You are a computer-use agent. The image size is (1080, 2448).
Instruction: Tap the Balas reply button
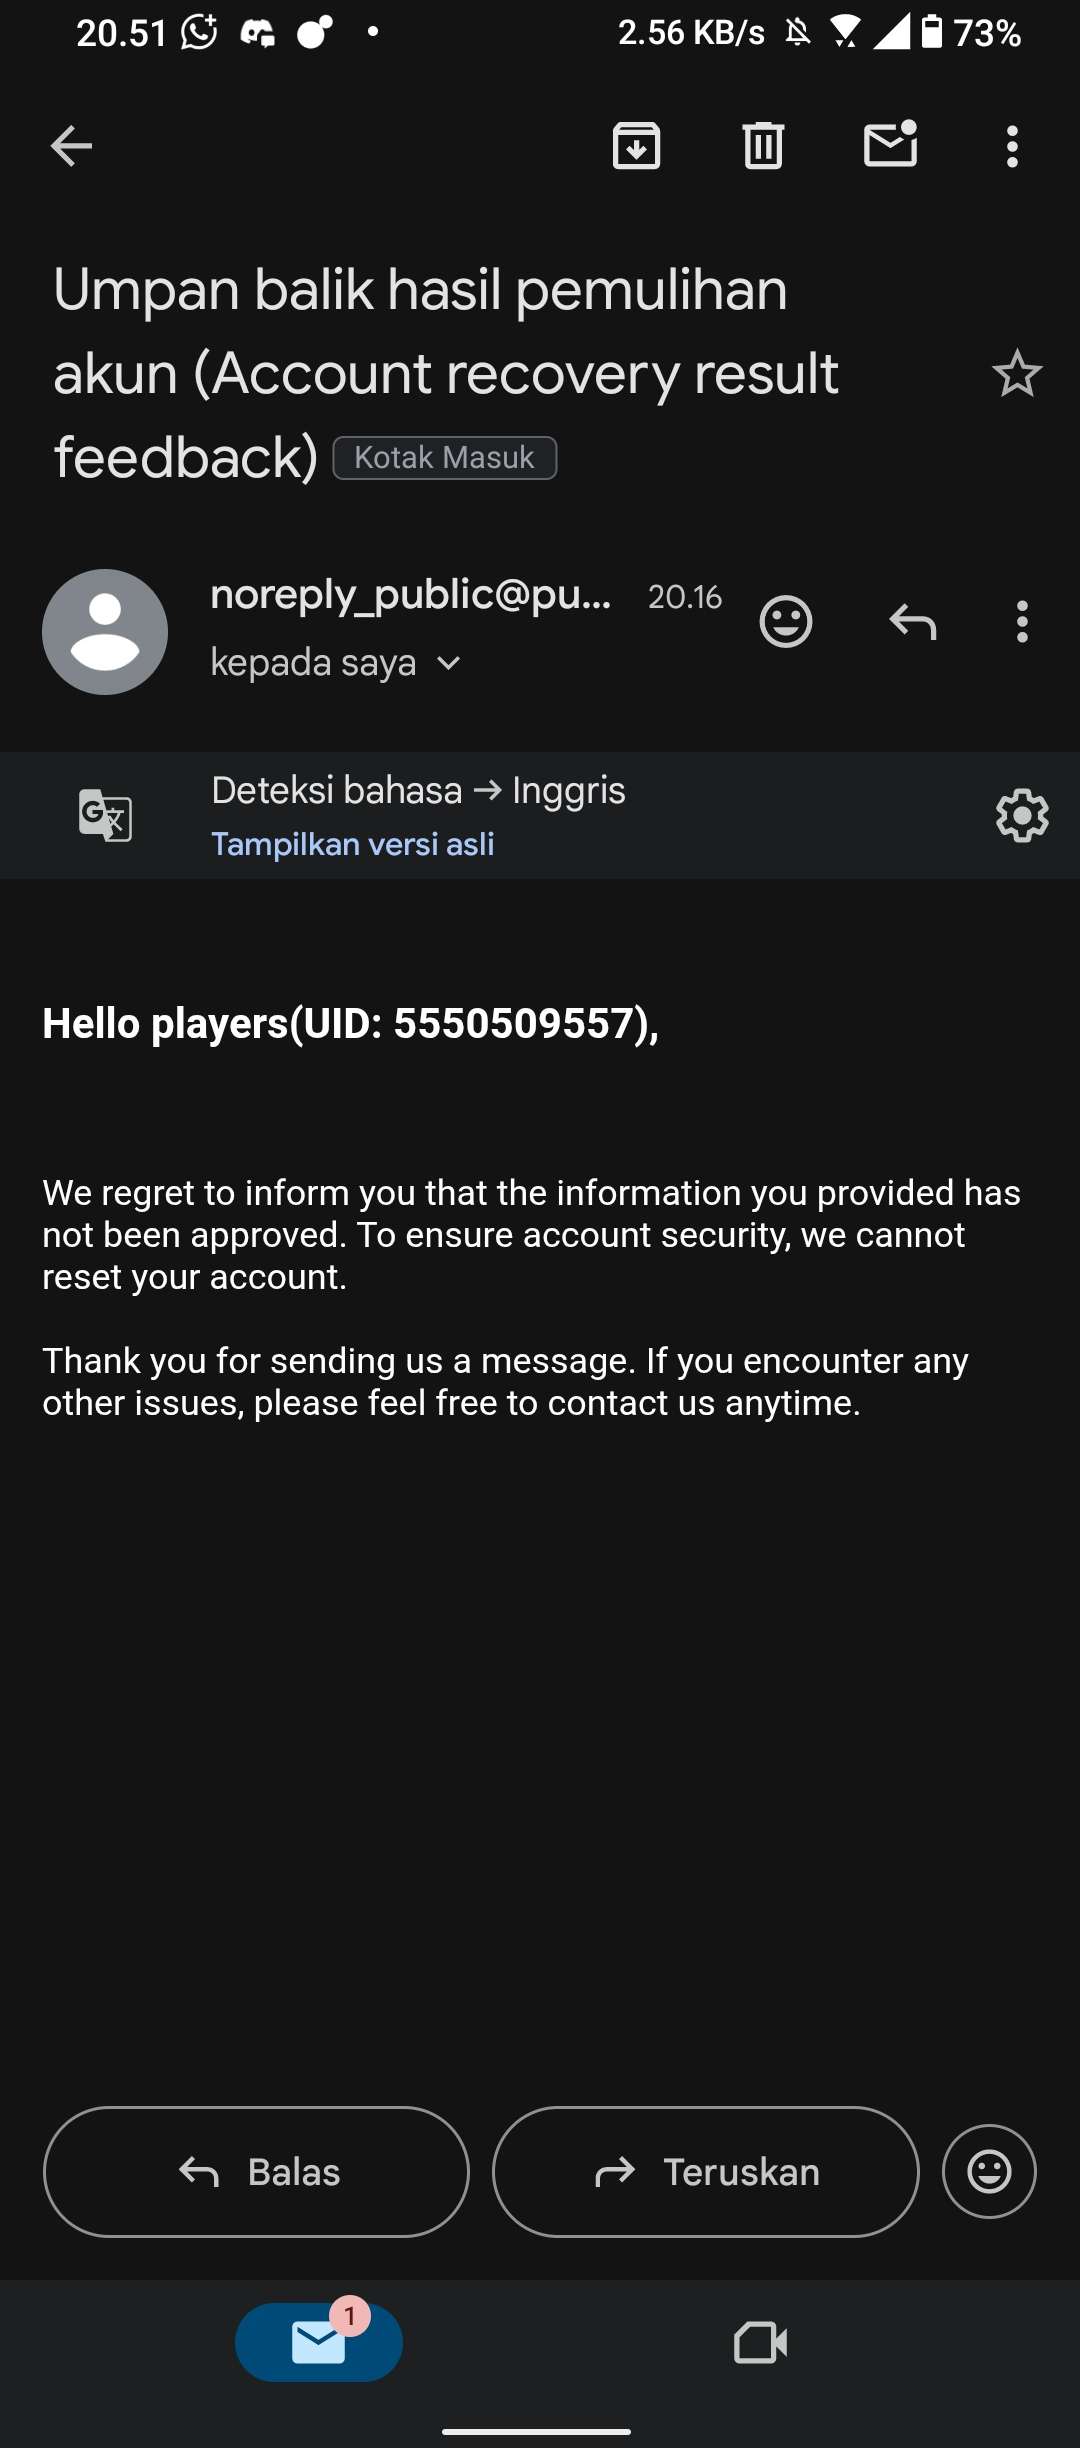pos(256,2172)
